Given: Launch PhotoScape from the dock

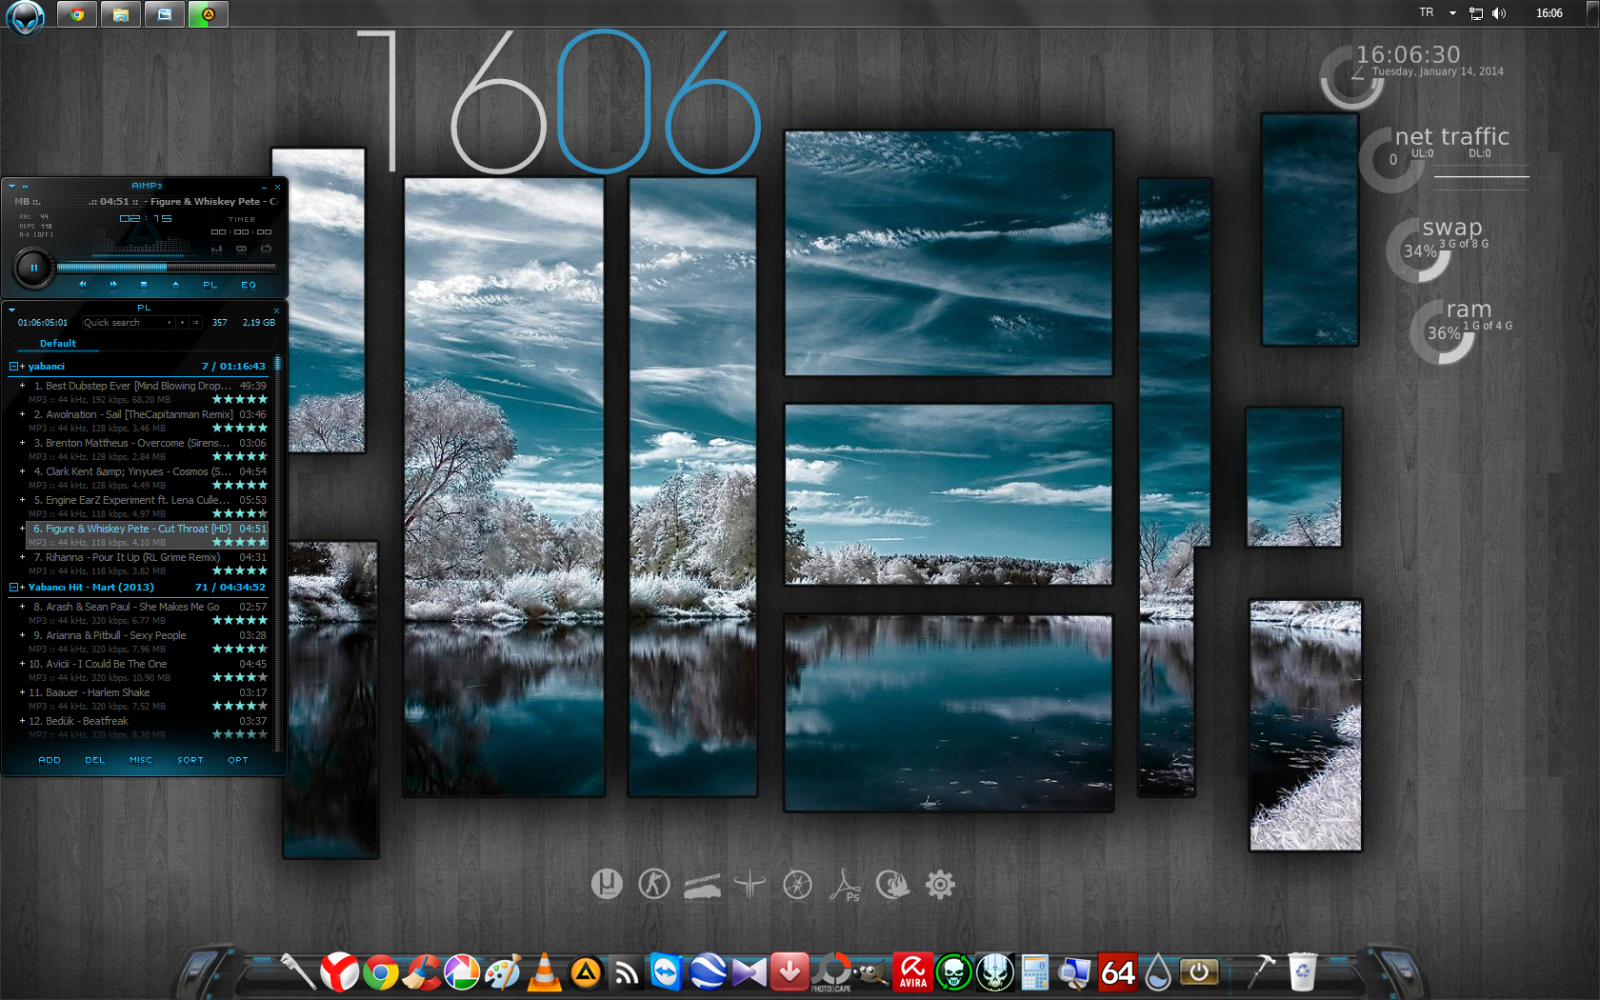Looking at the screenshot, I should click(x=831, y=972).
